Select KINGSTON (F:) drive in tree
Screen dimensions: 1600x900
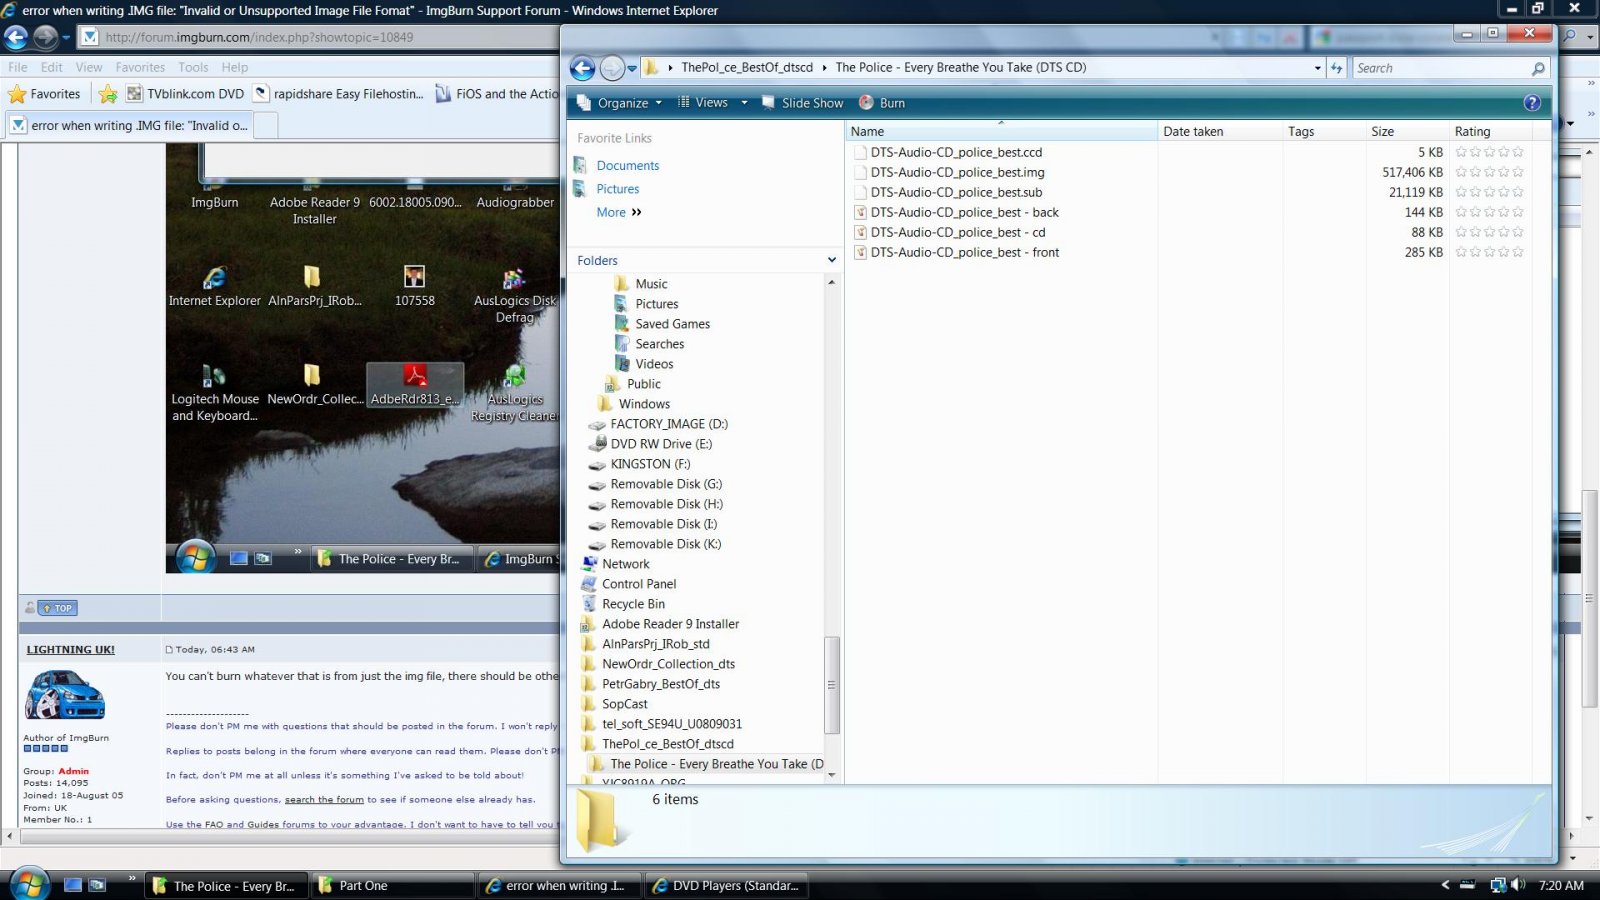[x=650, y=464]
